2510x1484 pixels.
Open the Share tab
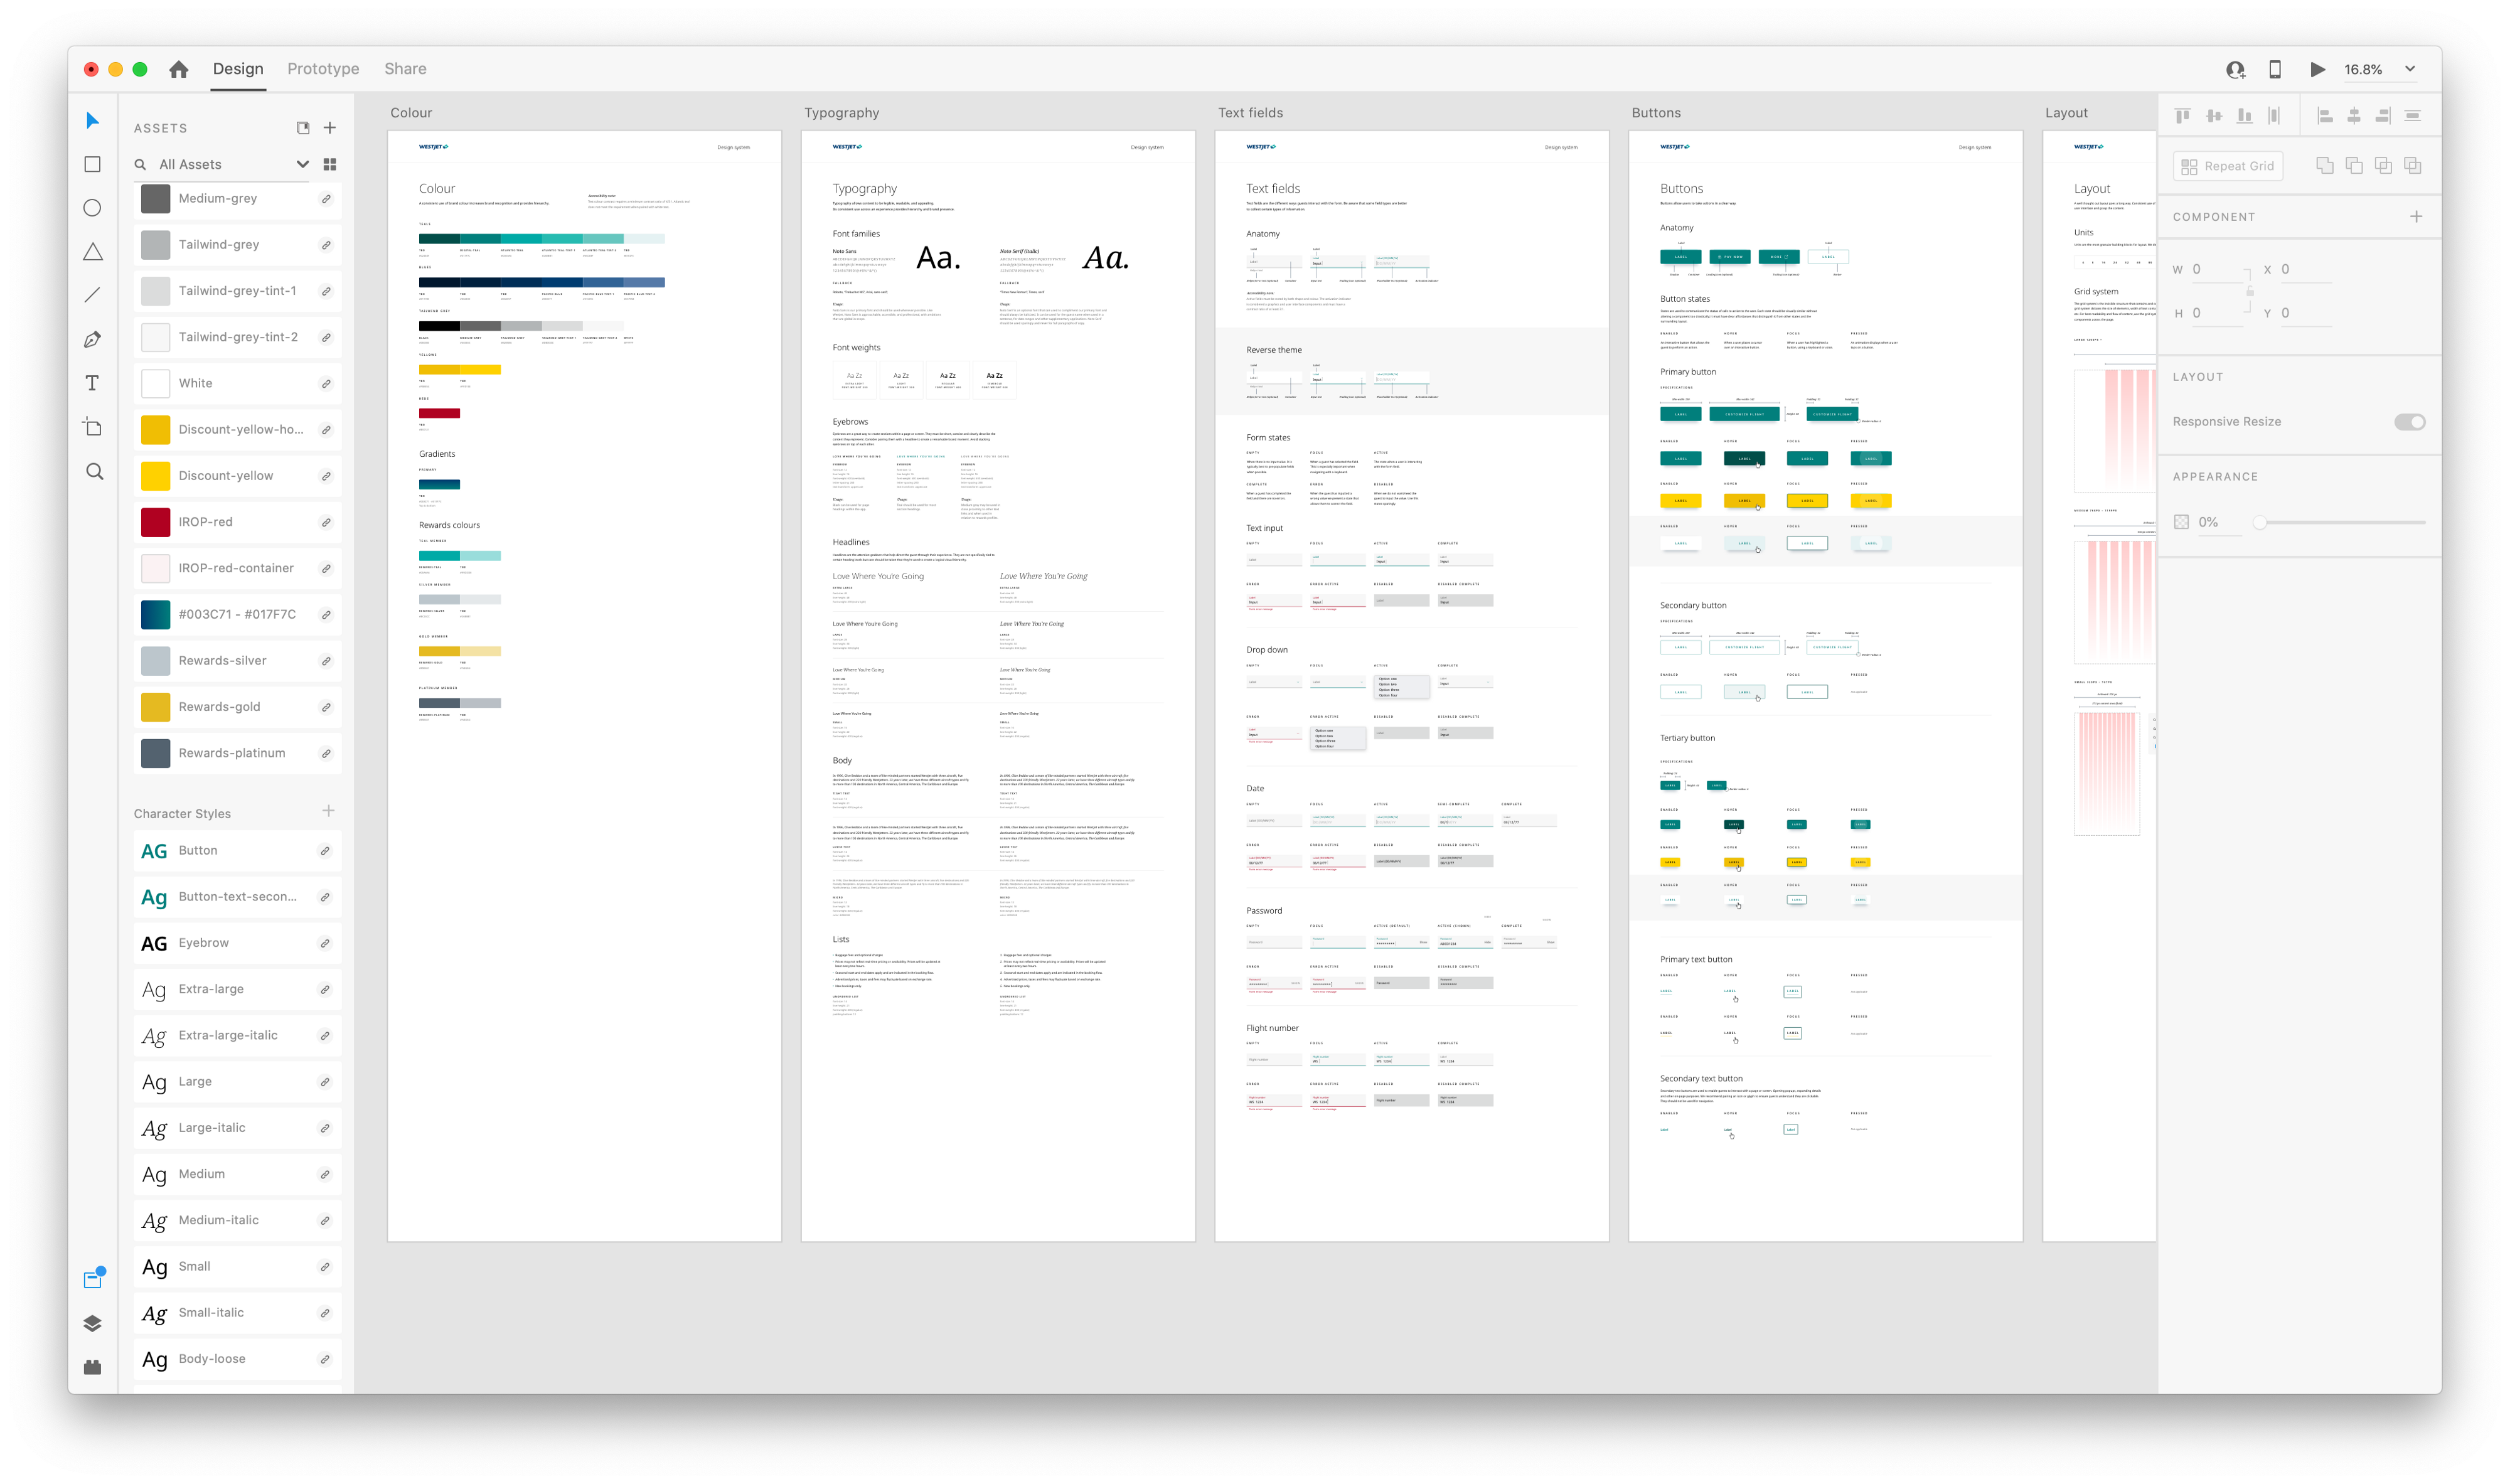(x=405, y=69)
